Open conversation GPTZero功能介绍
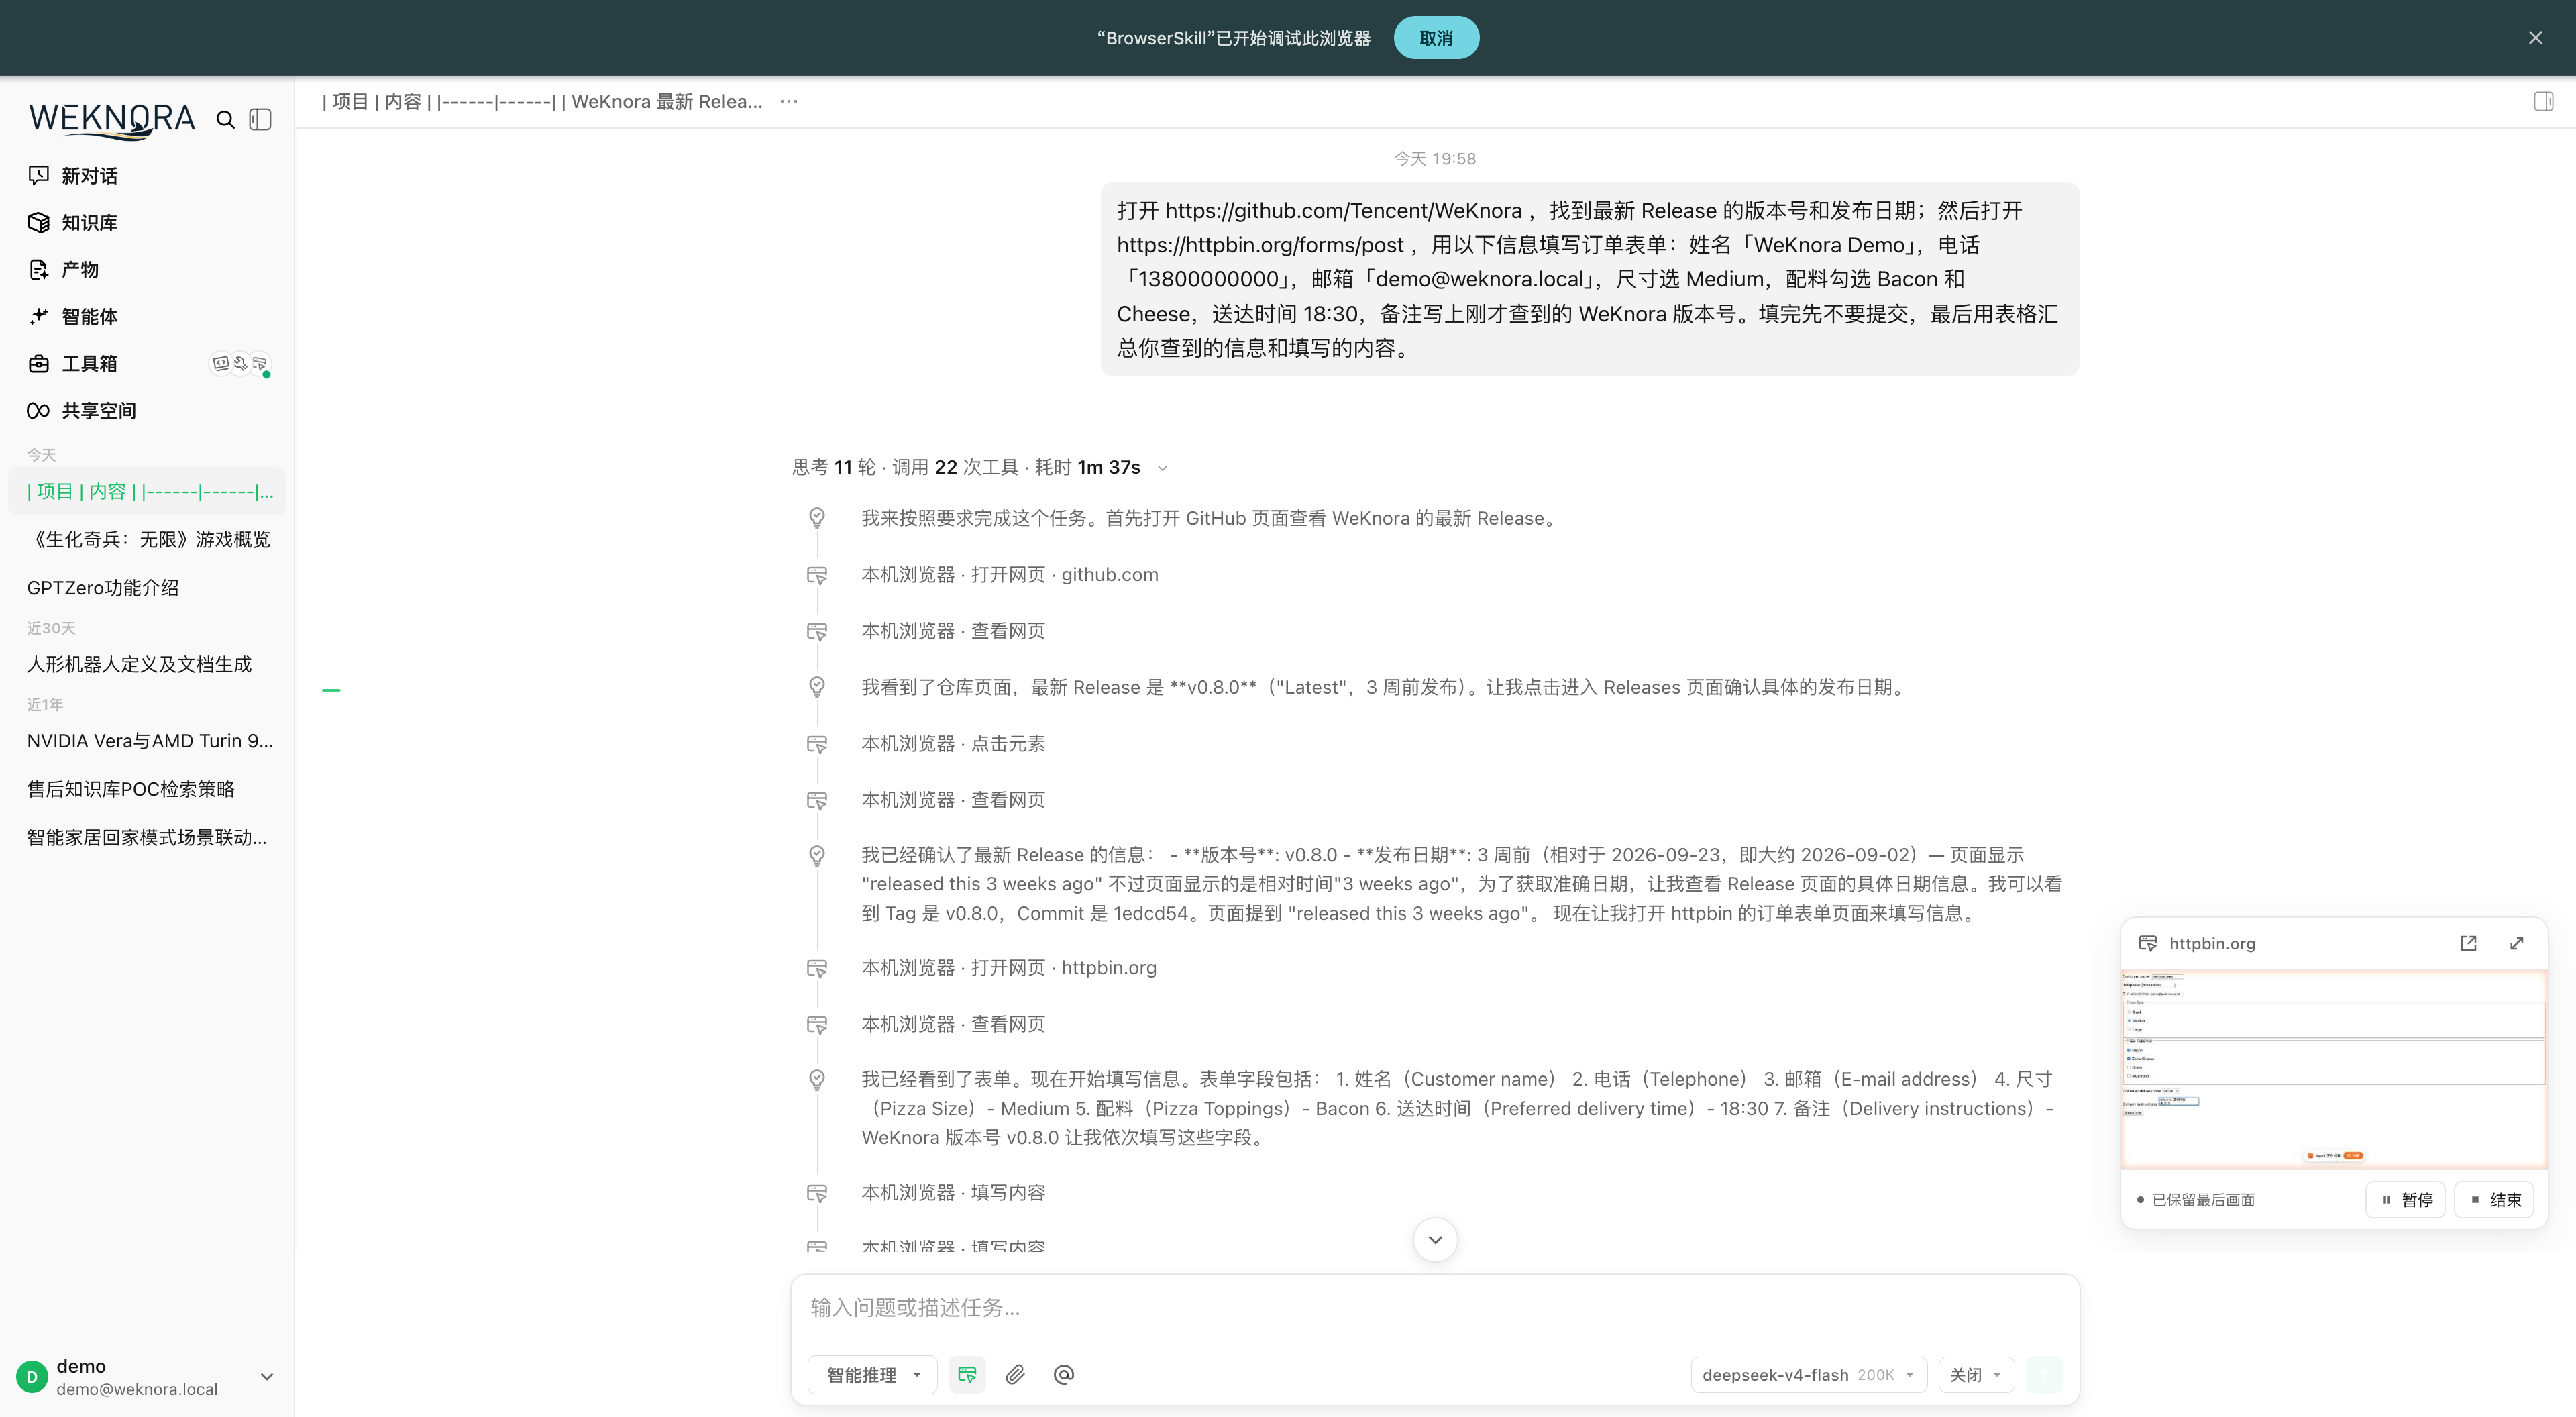This screenshot has height=1417, width=2576. click(147, 588)
